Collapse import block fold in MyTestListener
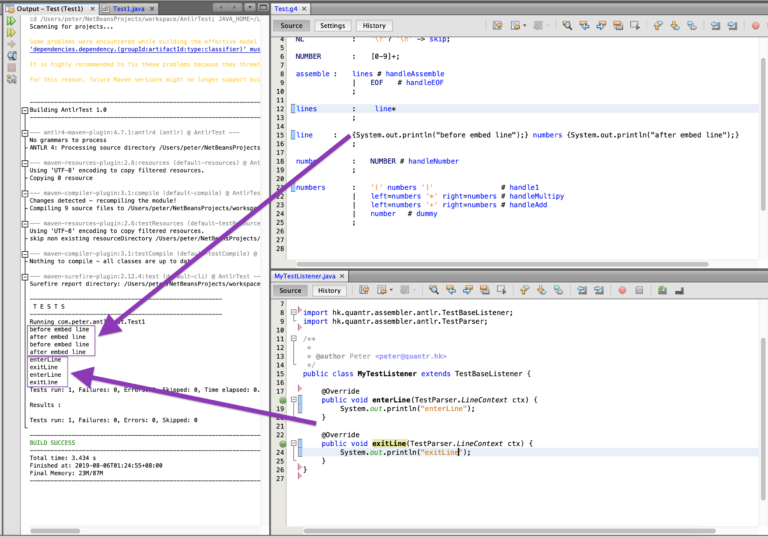Image resolution: width=768 pixels, height=538 pixels. [294, 312]
